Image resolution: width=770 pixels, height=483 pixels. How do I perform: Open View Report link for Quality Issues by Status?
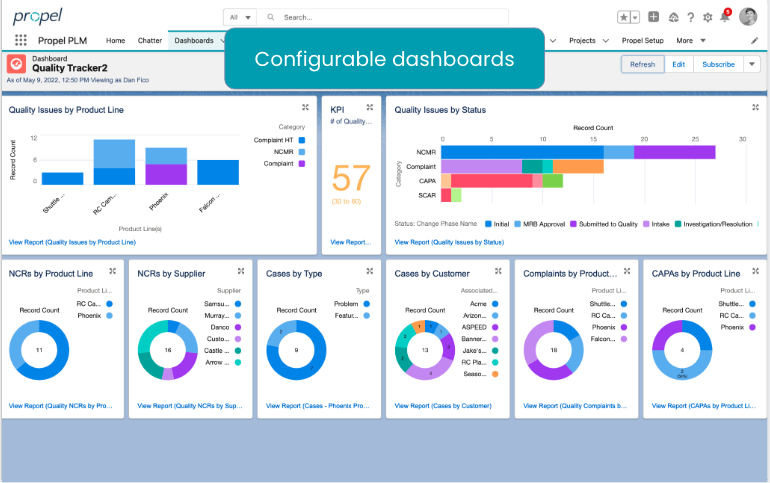[x=449, y=242]
